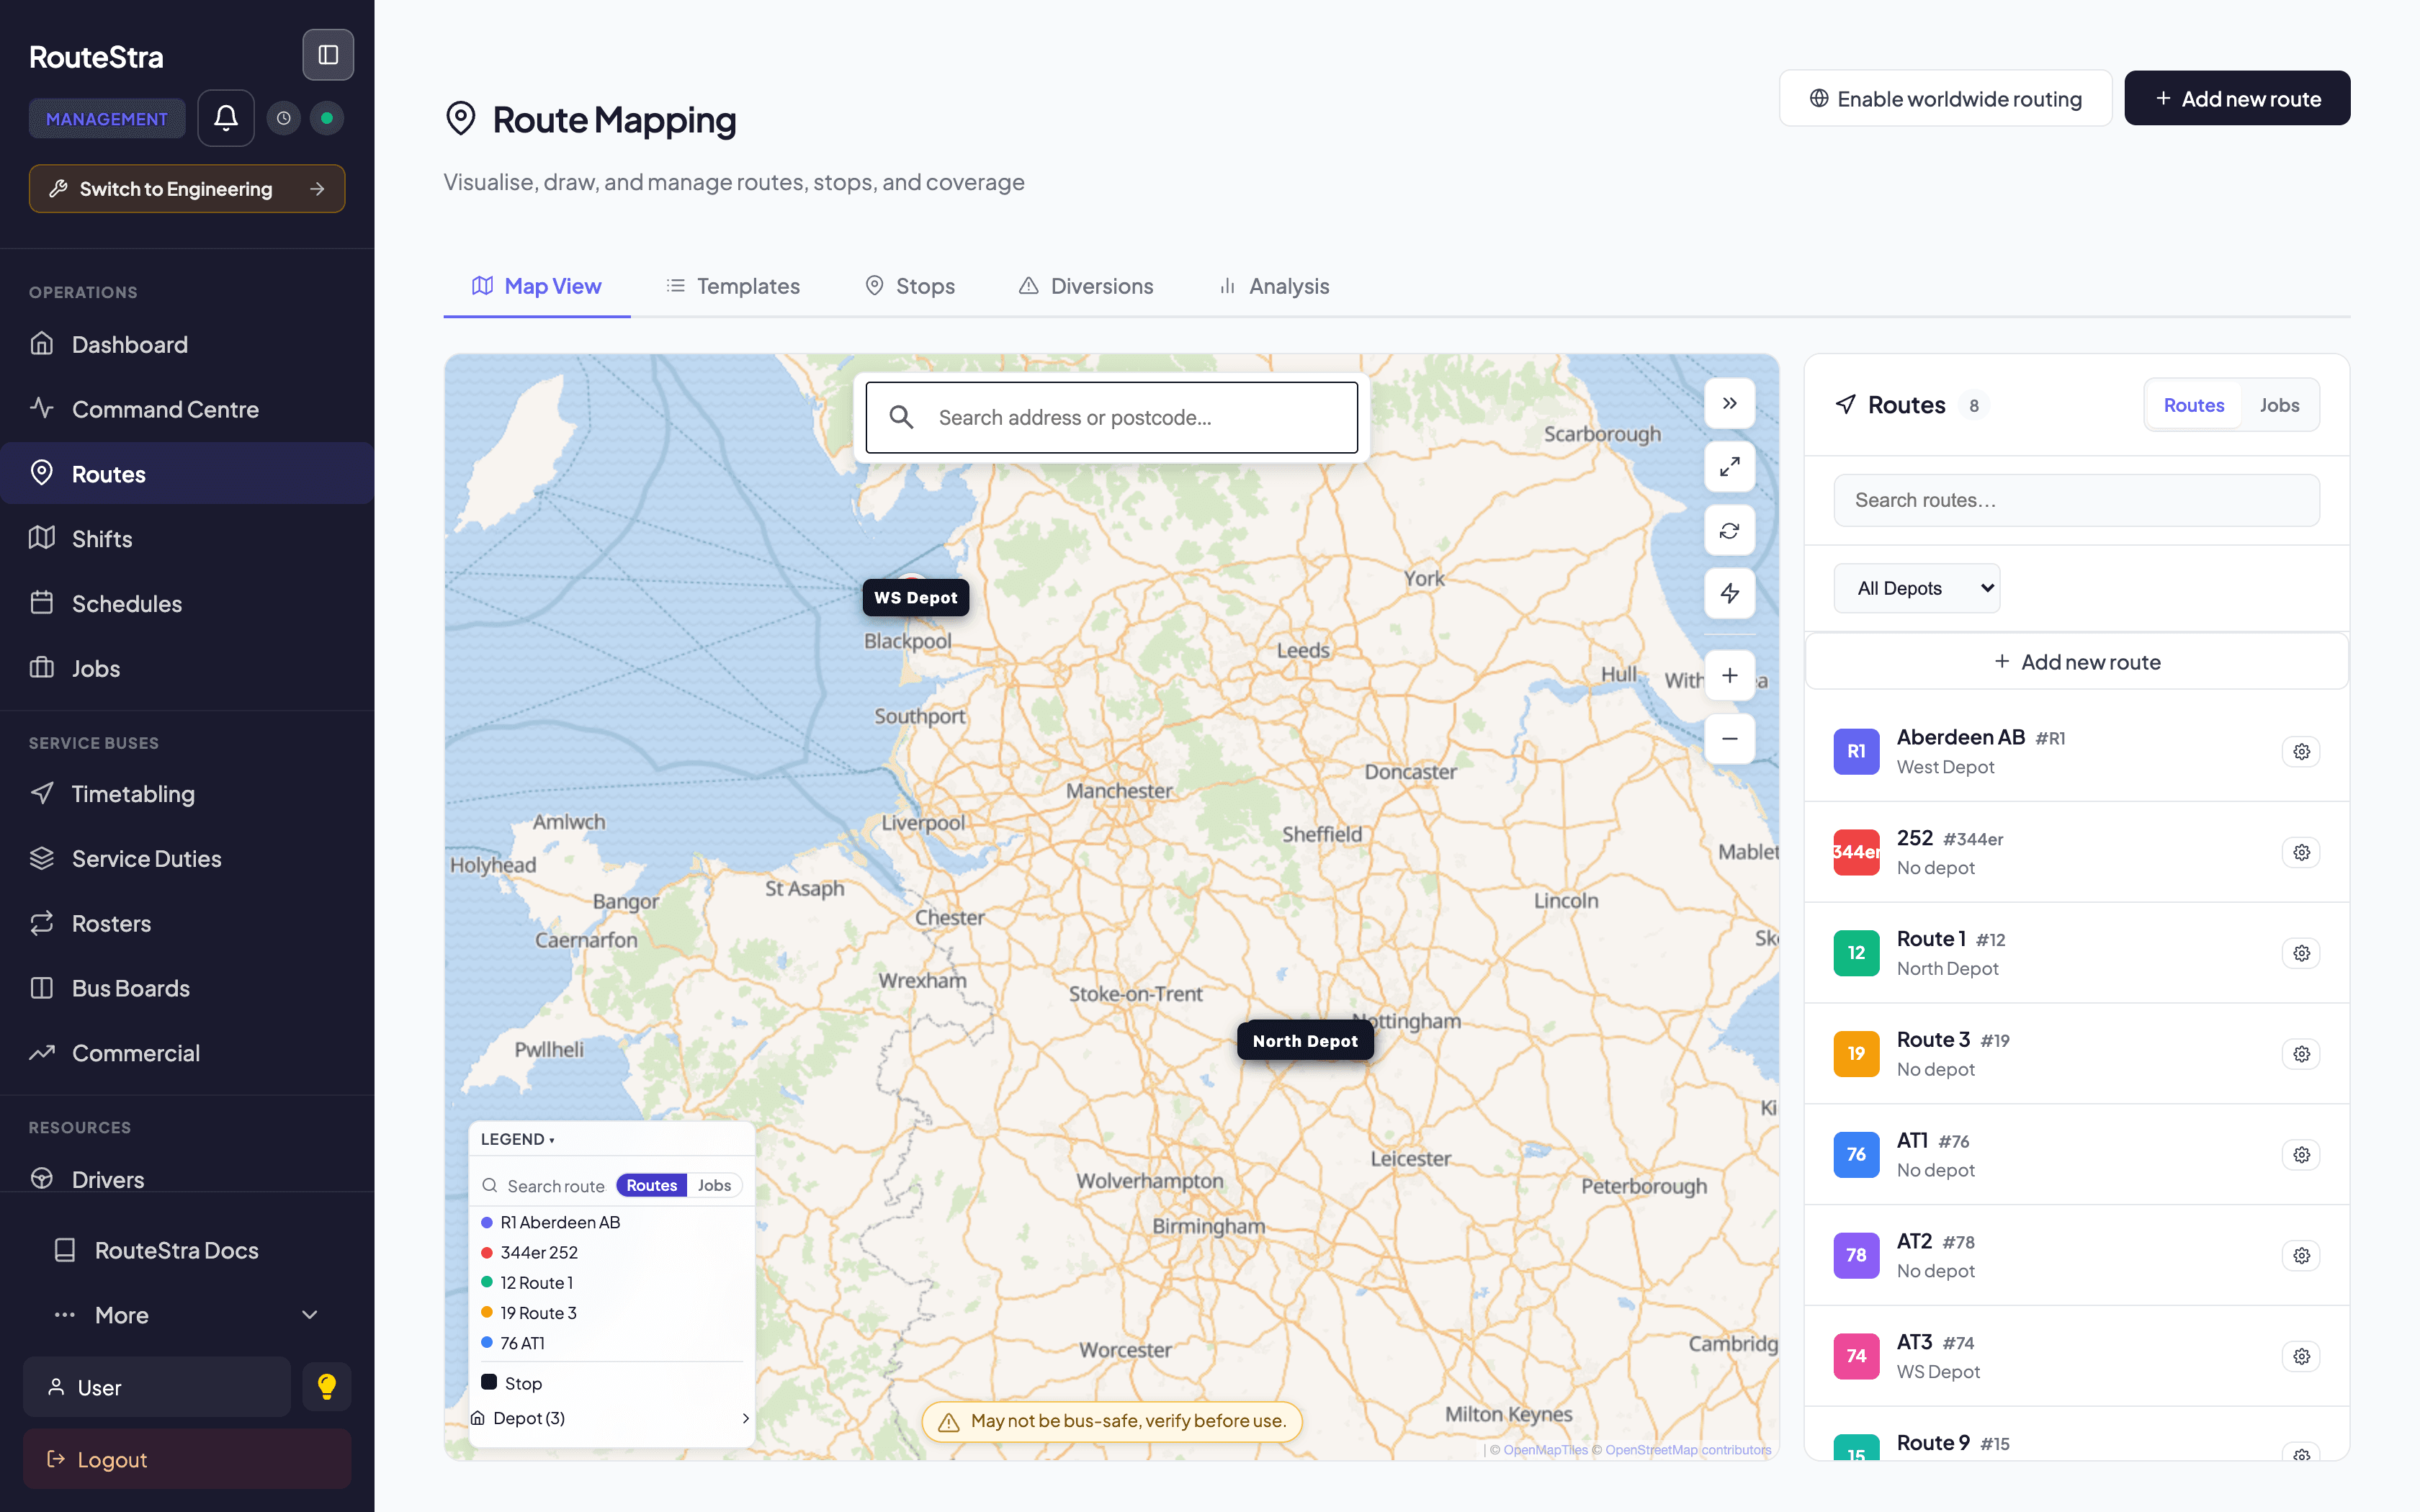Switch routes panel toggle to Routes

(x=2194, y=405)
